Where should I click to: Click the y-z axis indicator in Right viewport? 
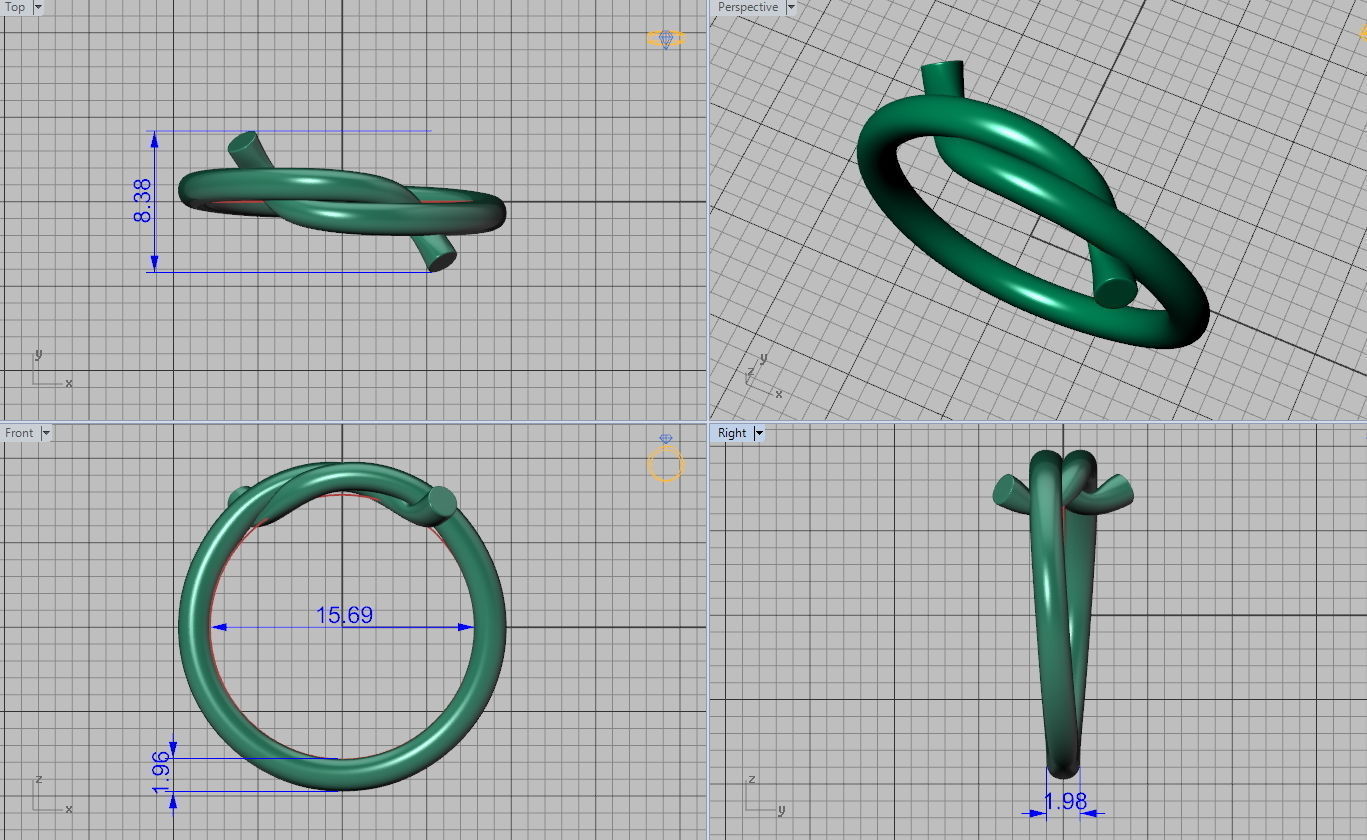766,795
